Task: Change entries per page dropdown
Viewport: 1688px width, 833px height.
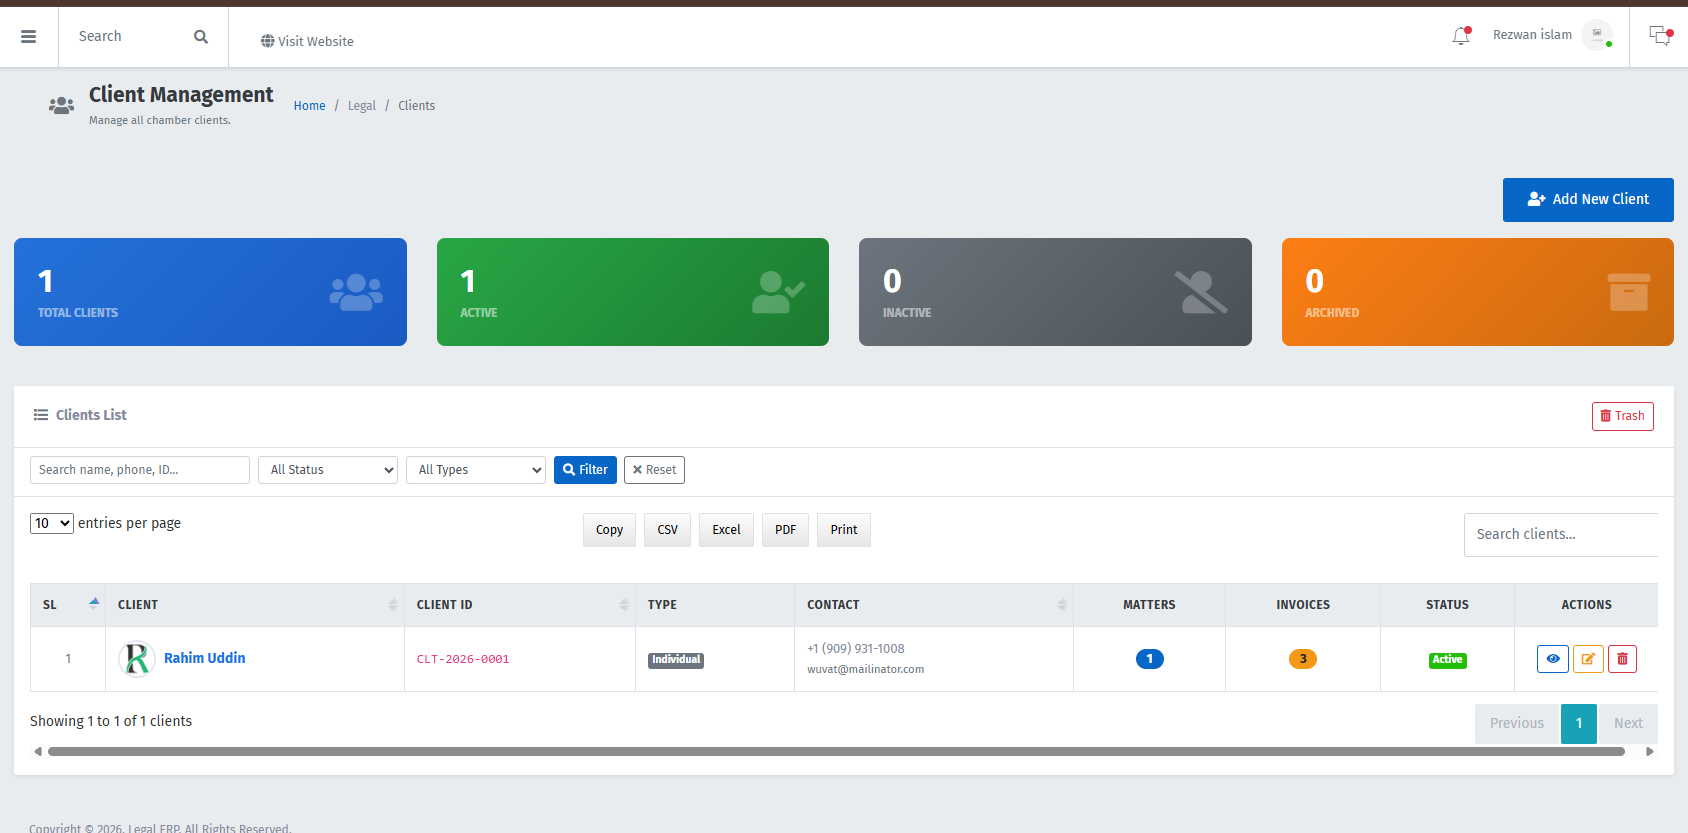Action: tap(52, 523)
